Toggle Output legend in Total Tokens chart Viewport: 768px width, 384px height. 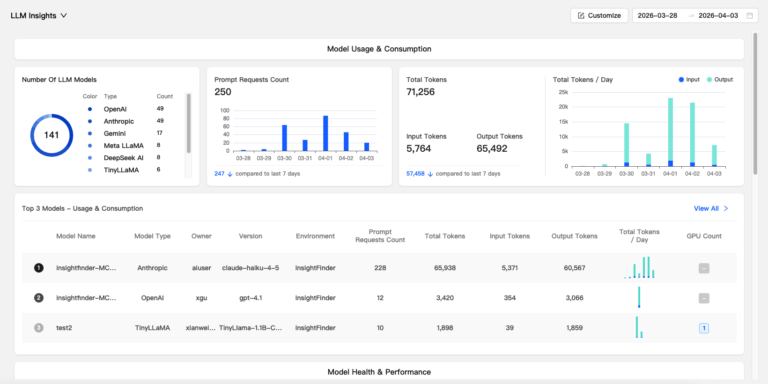(x=720, y=79)
